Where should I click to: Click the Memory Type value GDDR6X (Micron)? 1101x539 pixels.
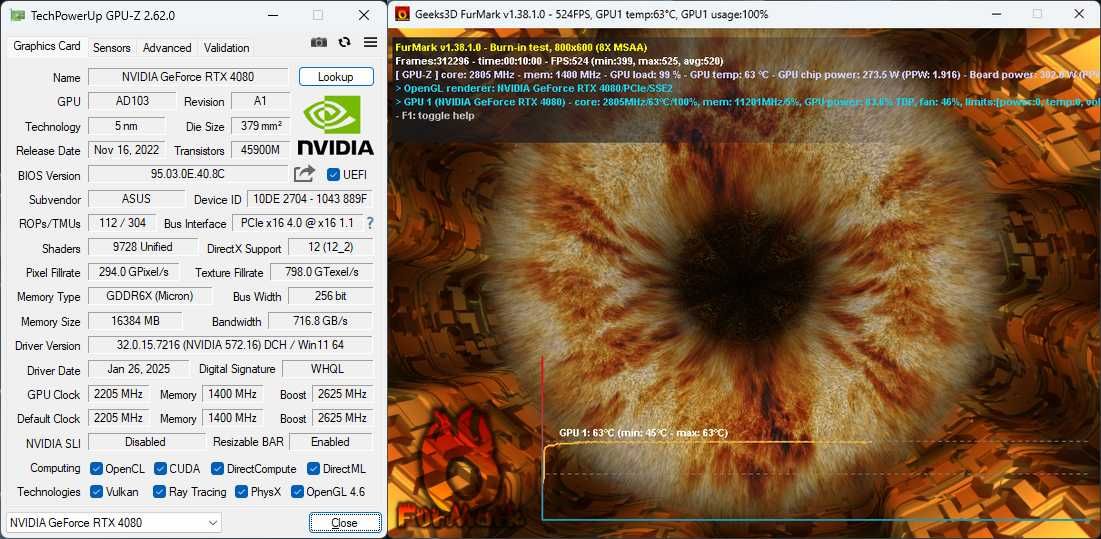pos(150,296)
